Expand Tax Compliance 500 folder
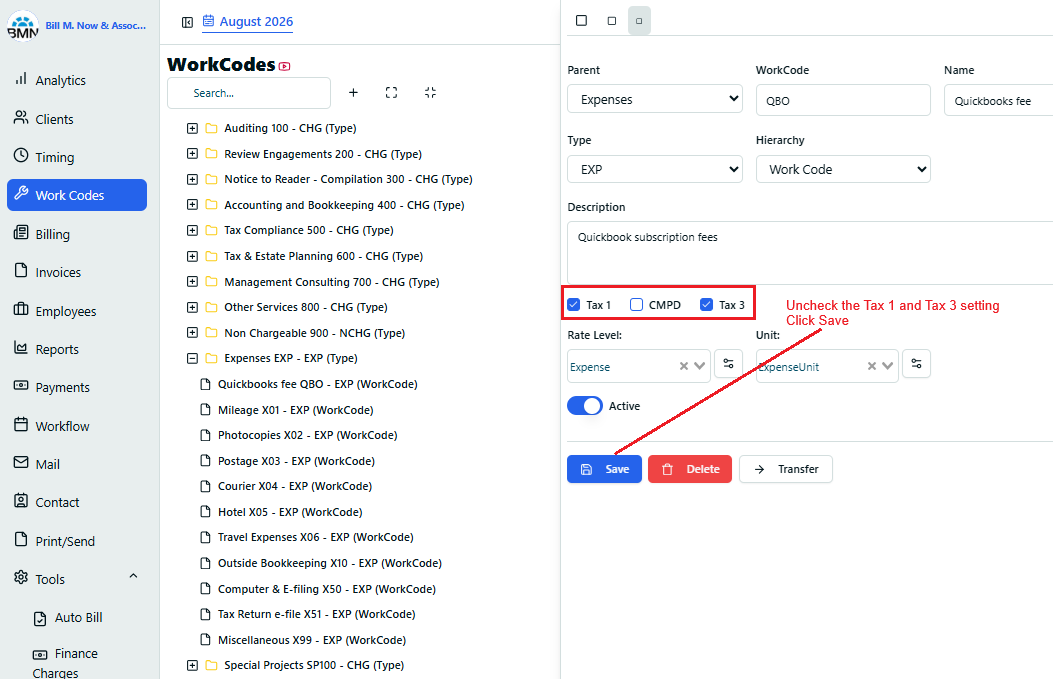Image resolution: width=1053 pixels, height=679 pixels. click(x=192, y=230)
